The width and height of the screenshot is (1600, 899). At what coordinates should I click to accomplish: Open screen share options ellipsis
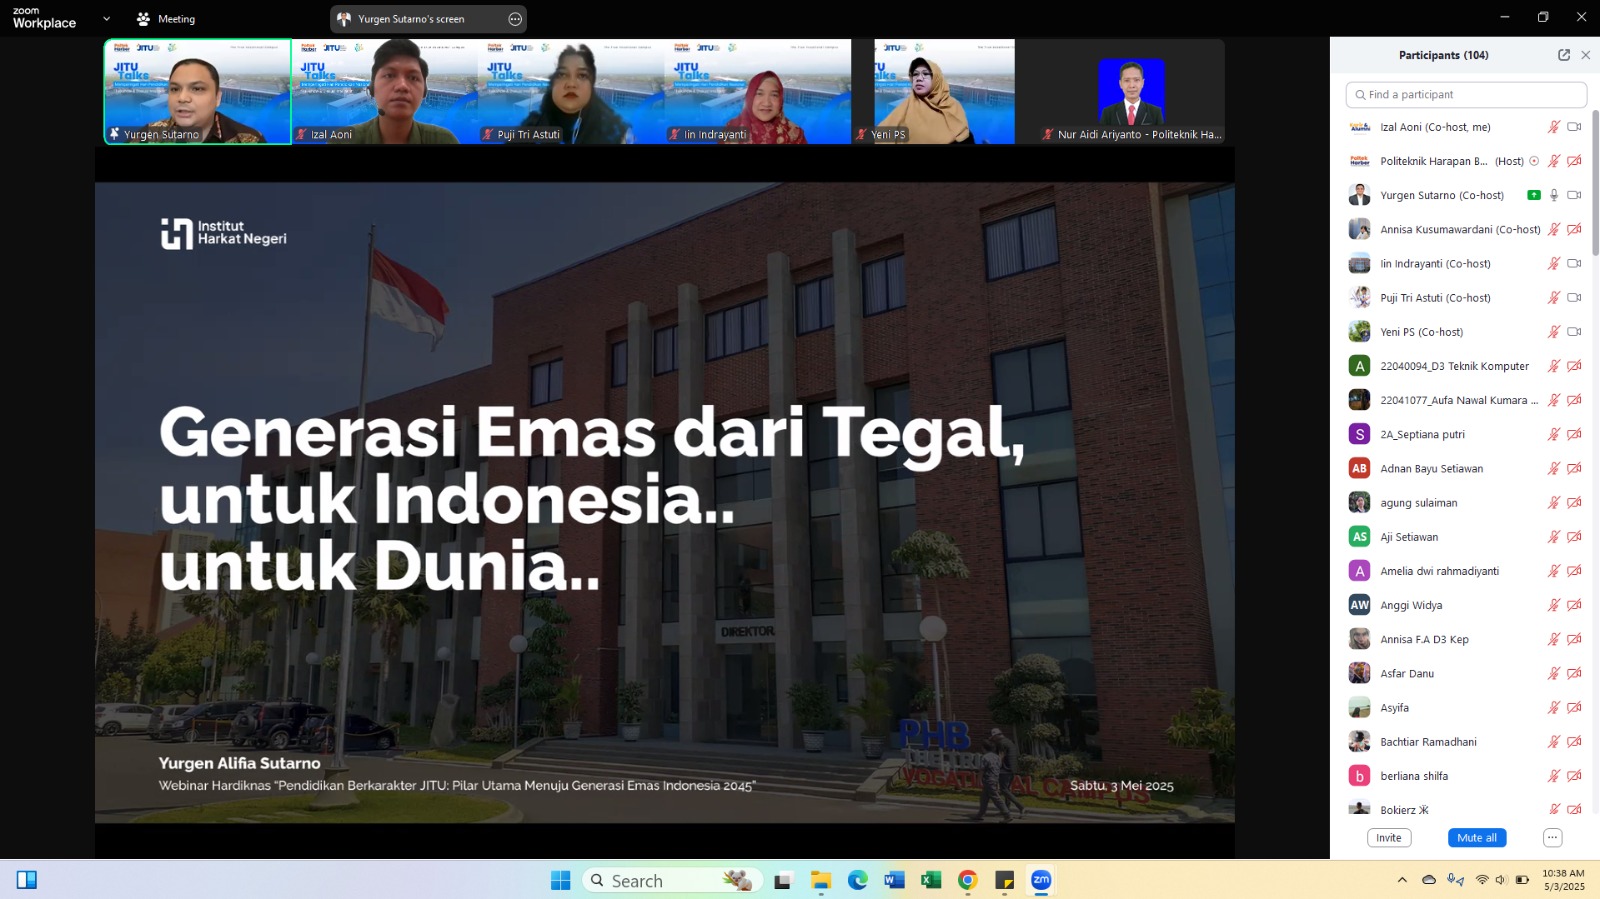tap(515, 19)
